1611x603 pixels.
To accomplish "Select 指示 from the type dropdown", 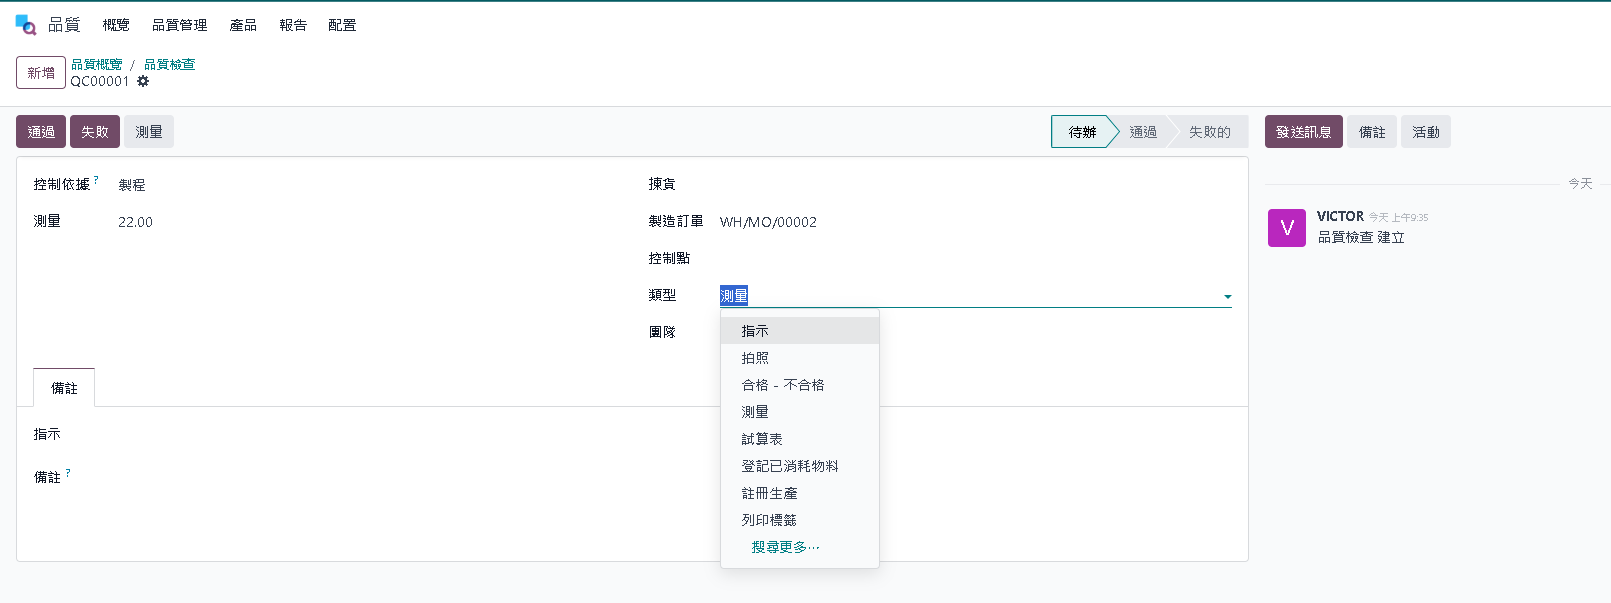I will click(x=755, y=331).
